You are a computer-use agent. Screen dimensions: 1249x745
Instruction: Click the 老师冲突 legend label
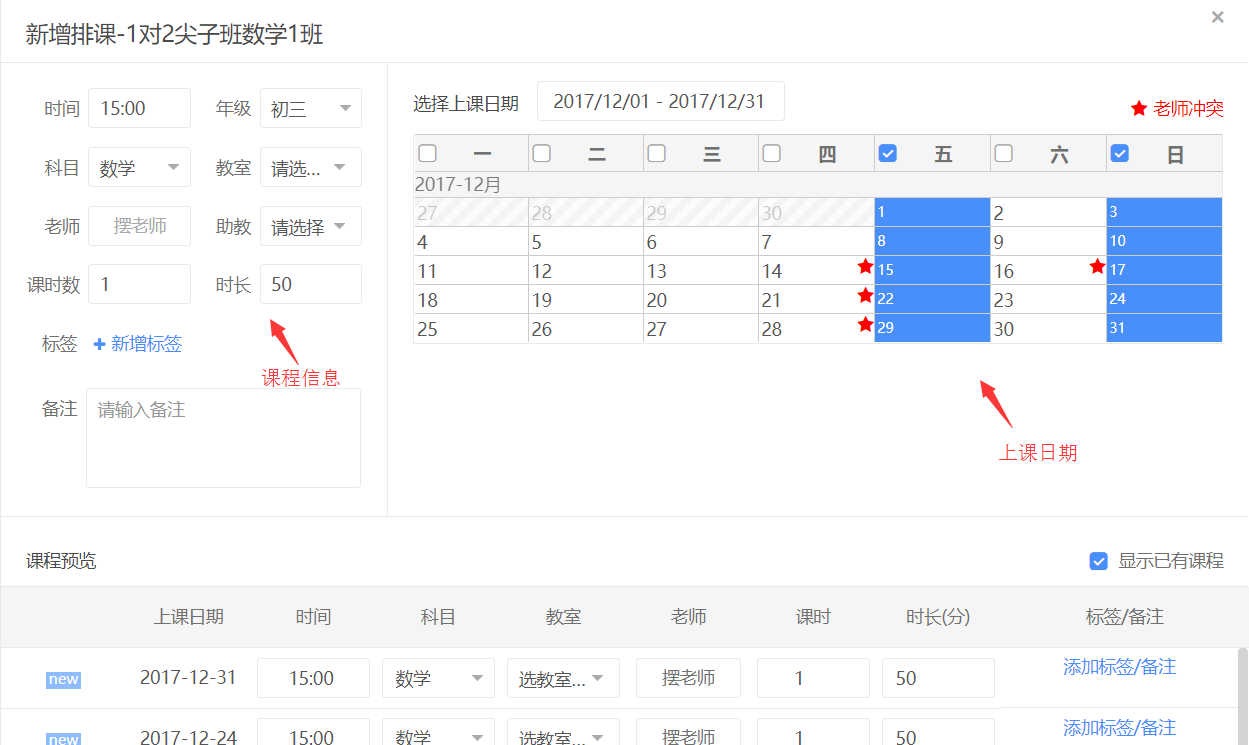pos(1188,108)
